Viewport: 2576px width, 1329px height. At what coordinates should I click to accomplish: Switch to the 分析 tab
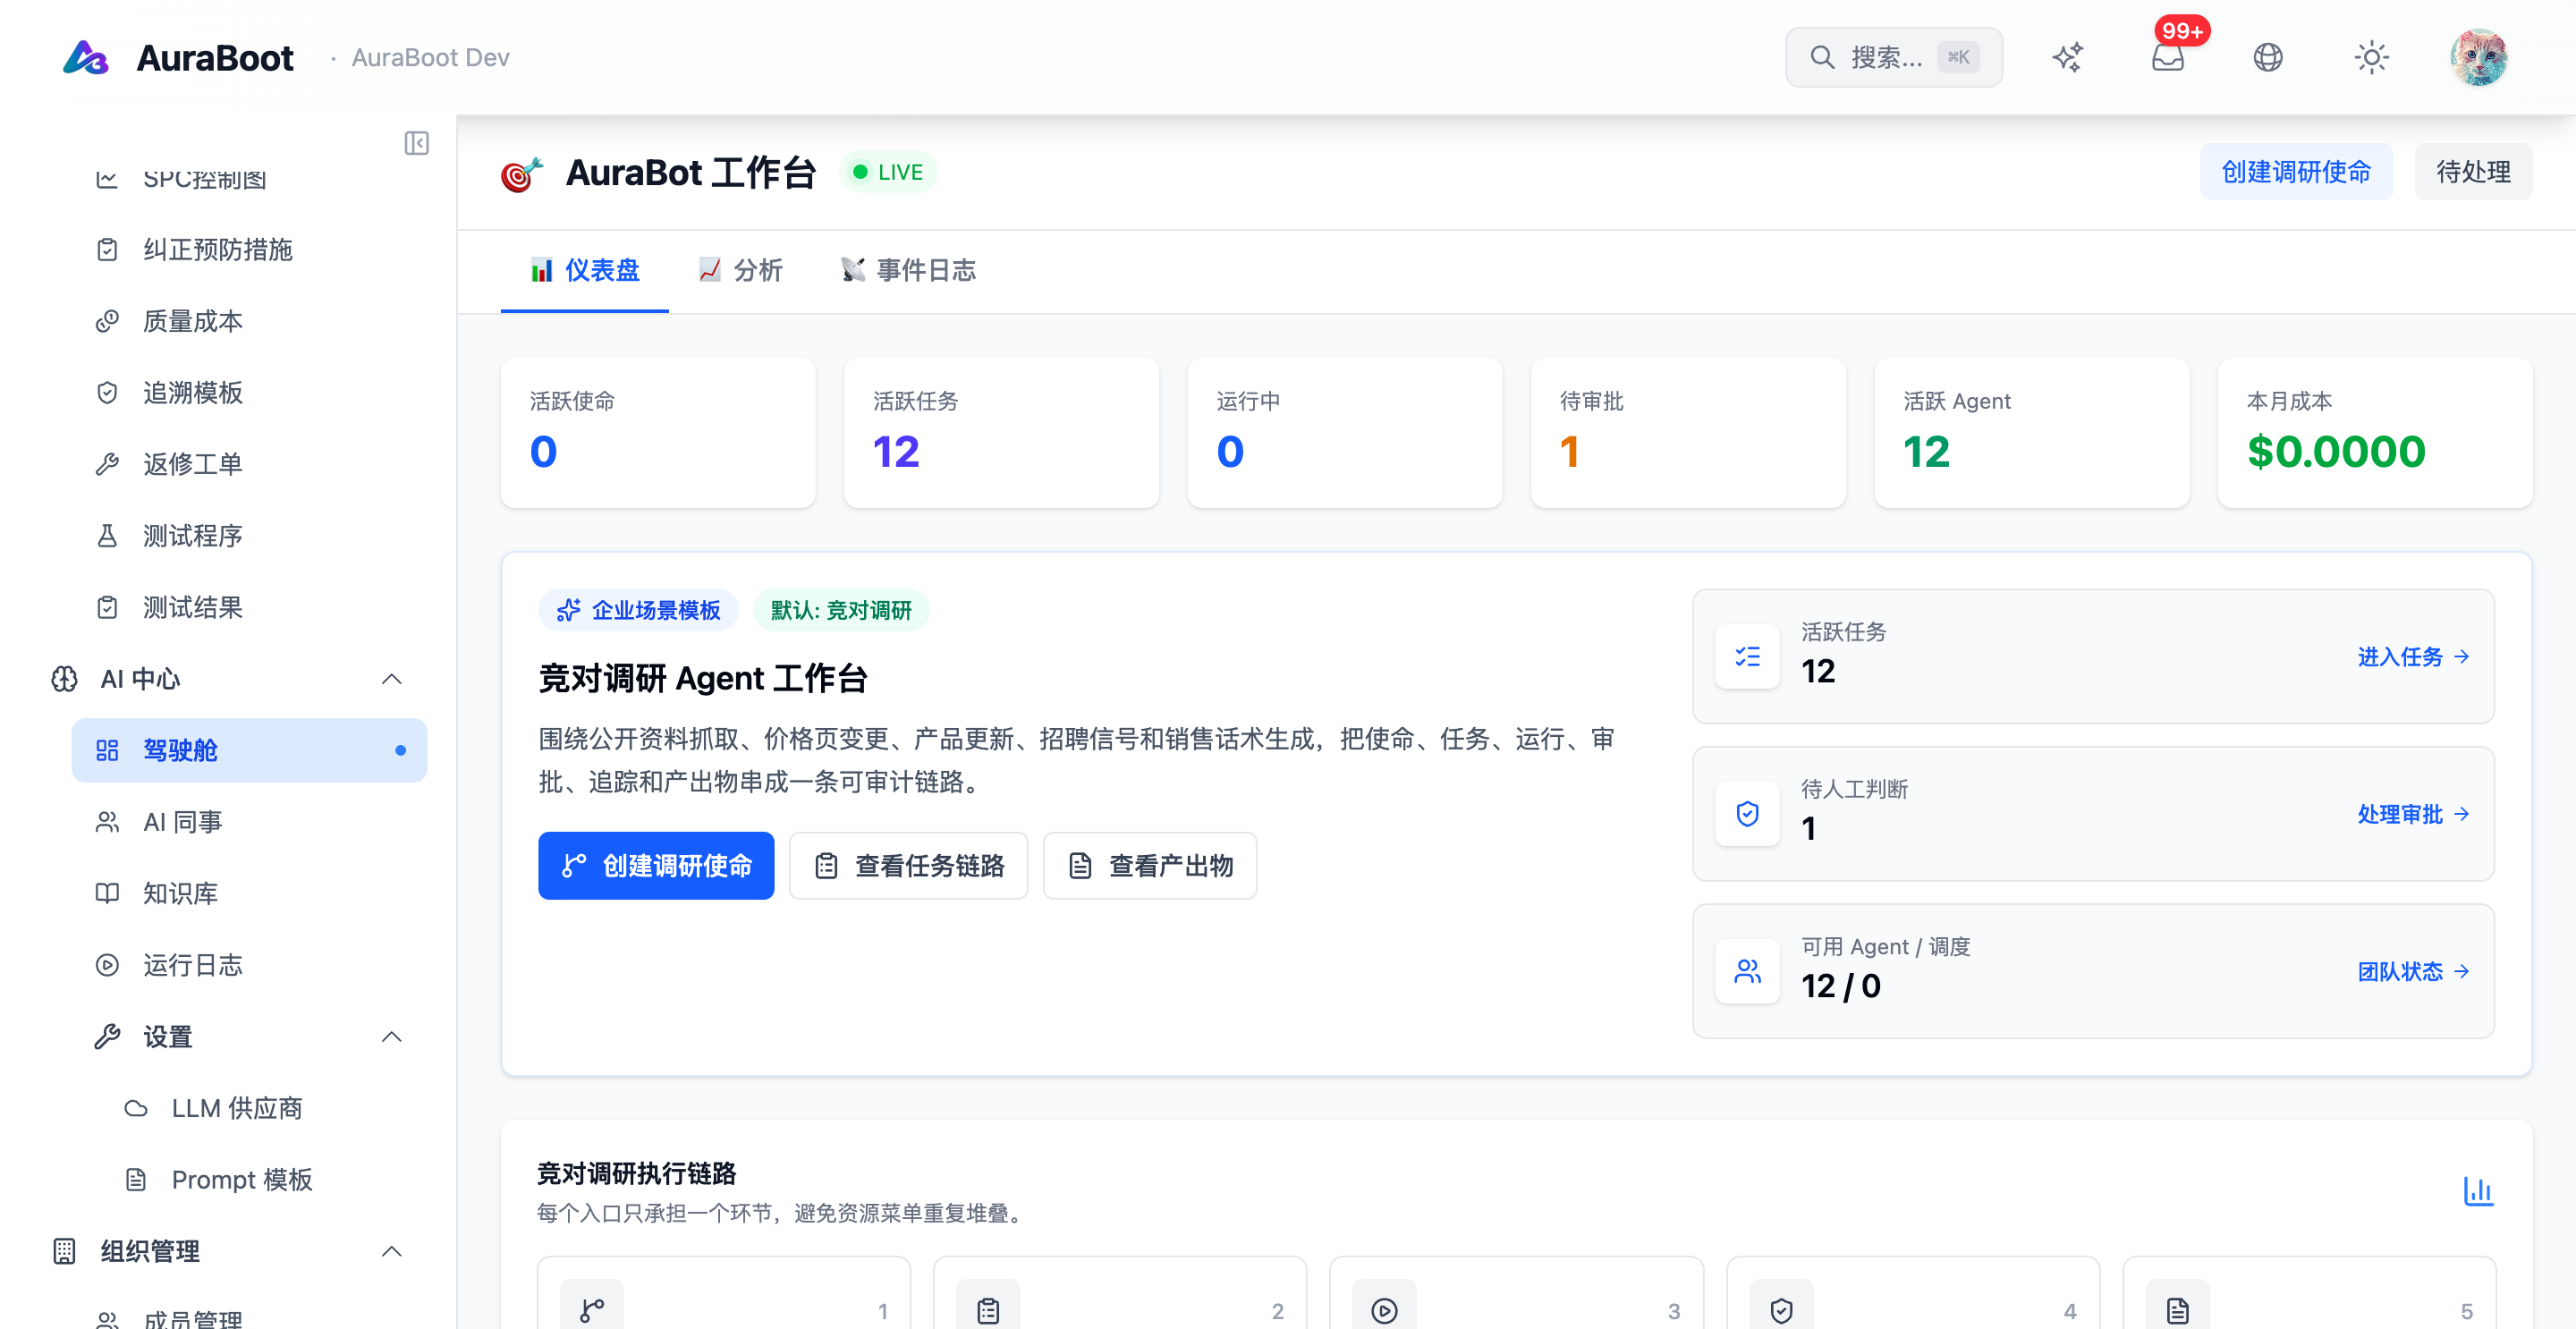click(x=740, y=270)
